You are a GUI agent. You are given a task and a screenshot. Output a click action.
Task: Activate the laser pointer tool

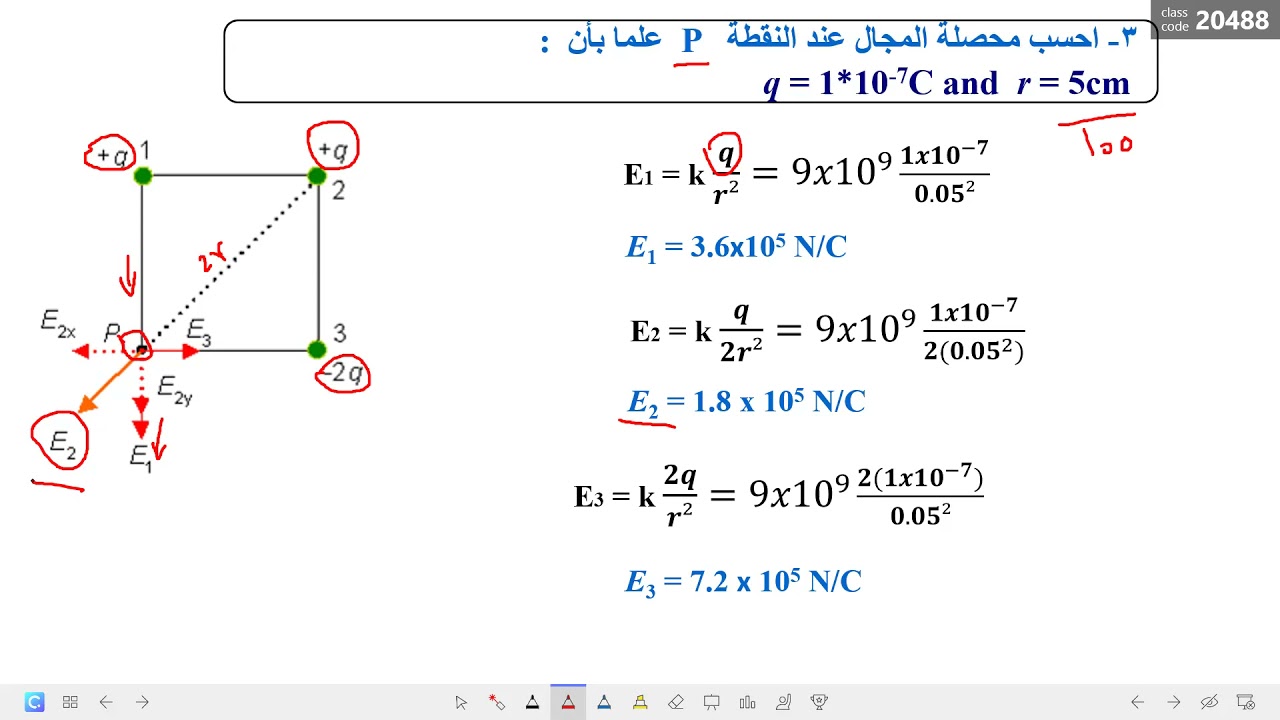point(496,702)
